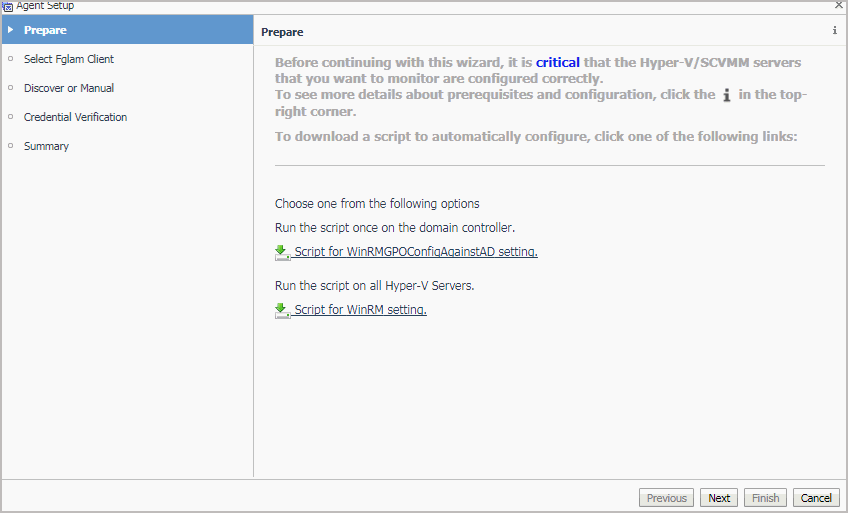This screenshot has height=513, width=848.
Task: Open the Discover or Manual step
Action: (68, 88)
